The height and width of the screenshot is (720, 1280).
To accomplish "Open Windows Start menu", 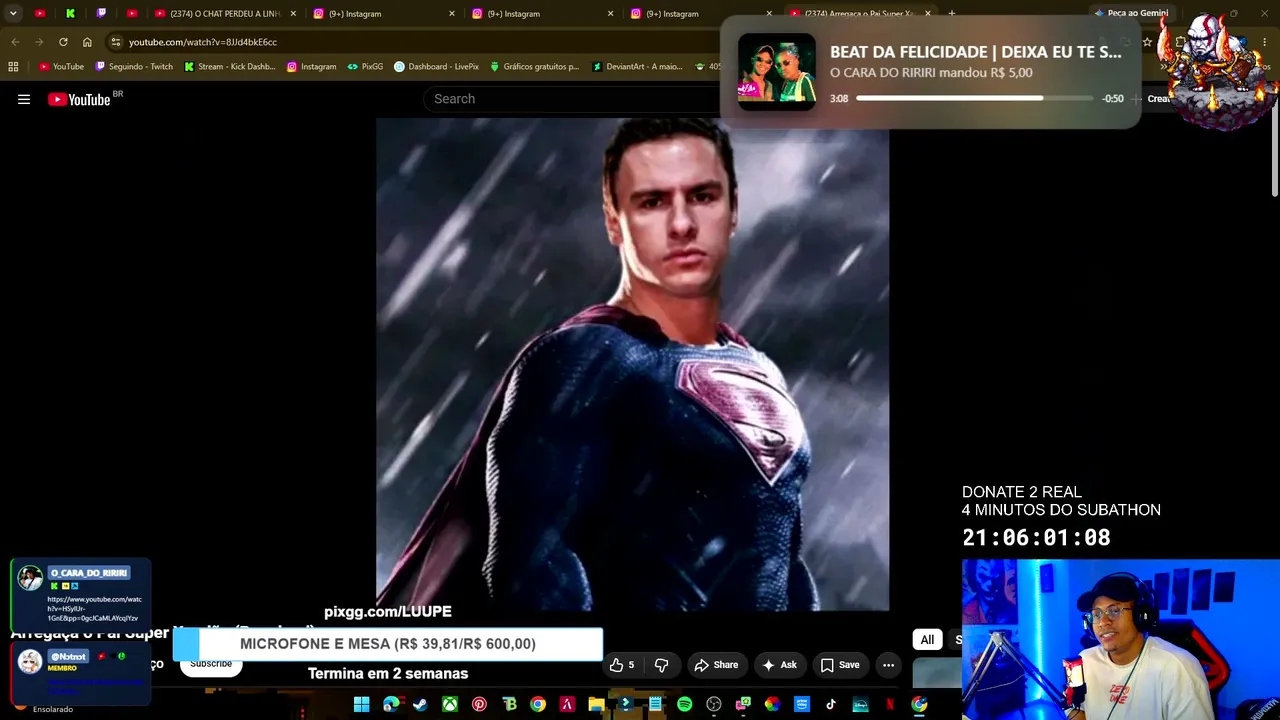I will (x=361, y=704).
